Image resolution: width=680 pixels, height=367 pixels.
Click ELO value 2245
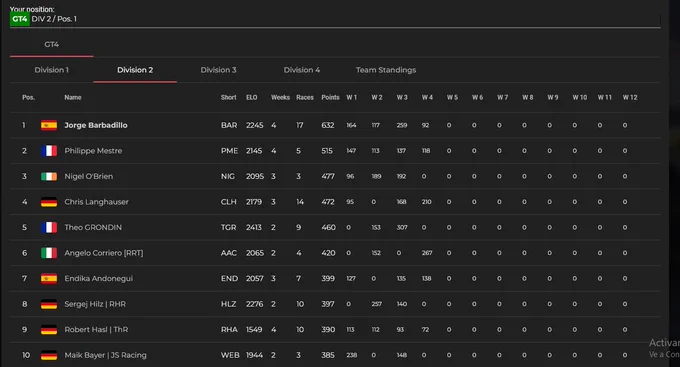pyautogui.click(x=255, y=125)
